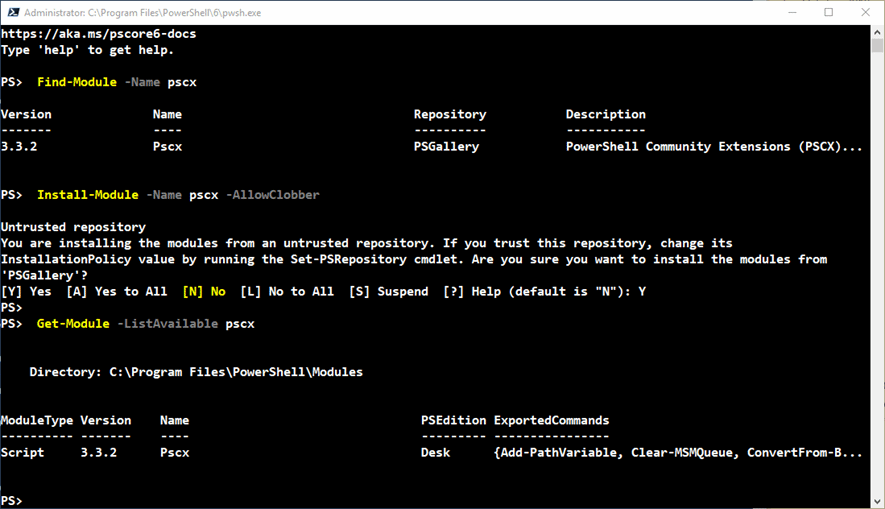Click the scrollbar down arrow
The height and width of the screenshot is (509, 885).
pyautogui.click(x=877, y=501)
